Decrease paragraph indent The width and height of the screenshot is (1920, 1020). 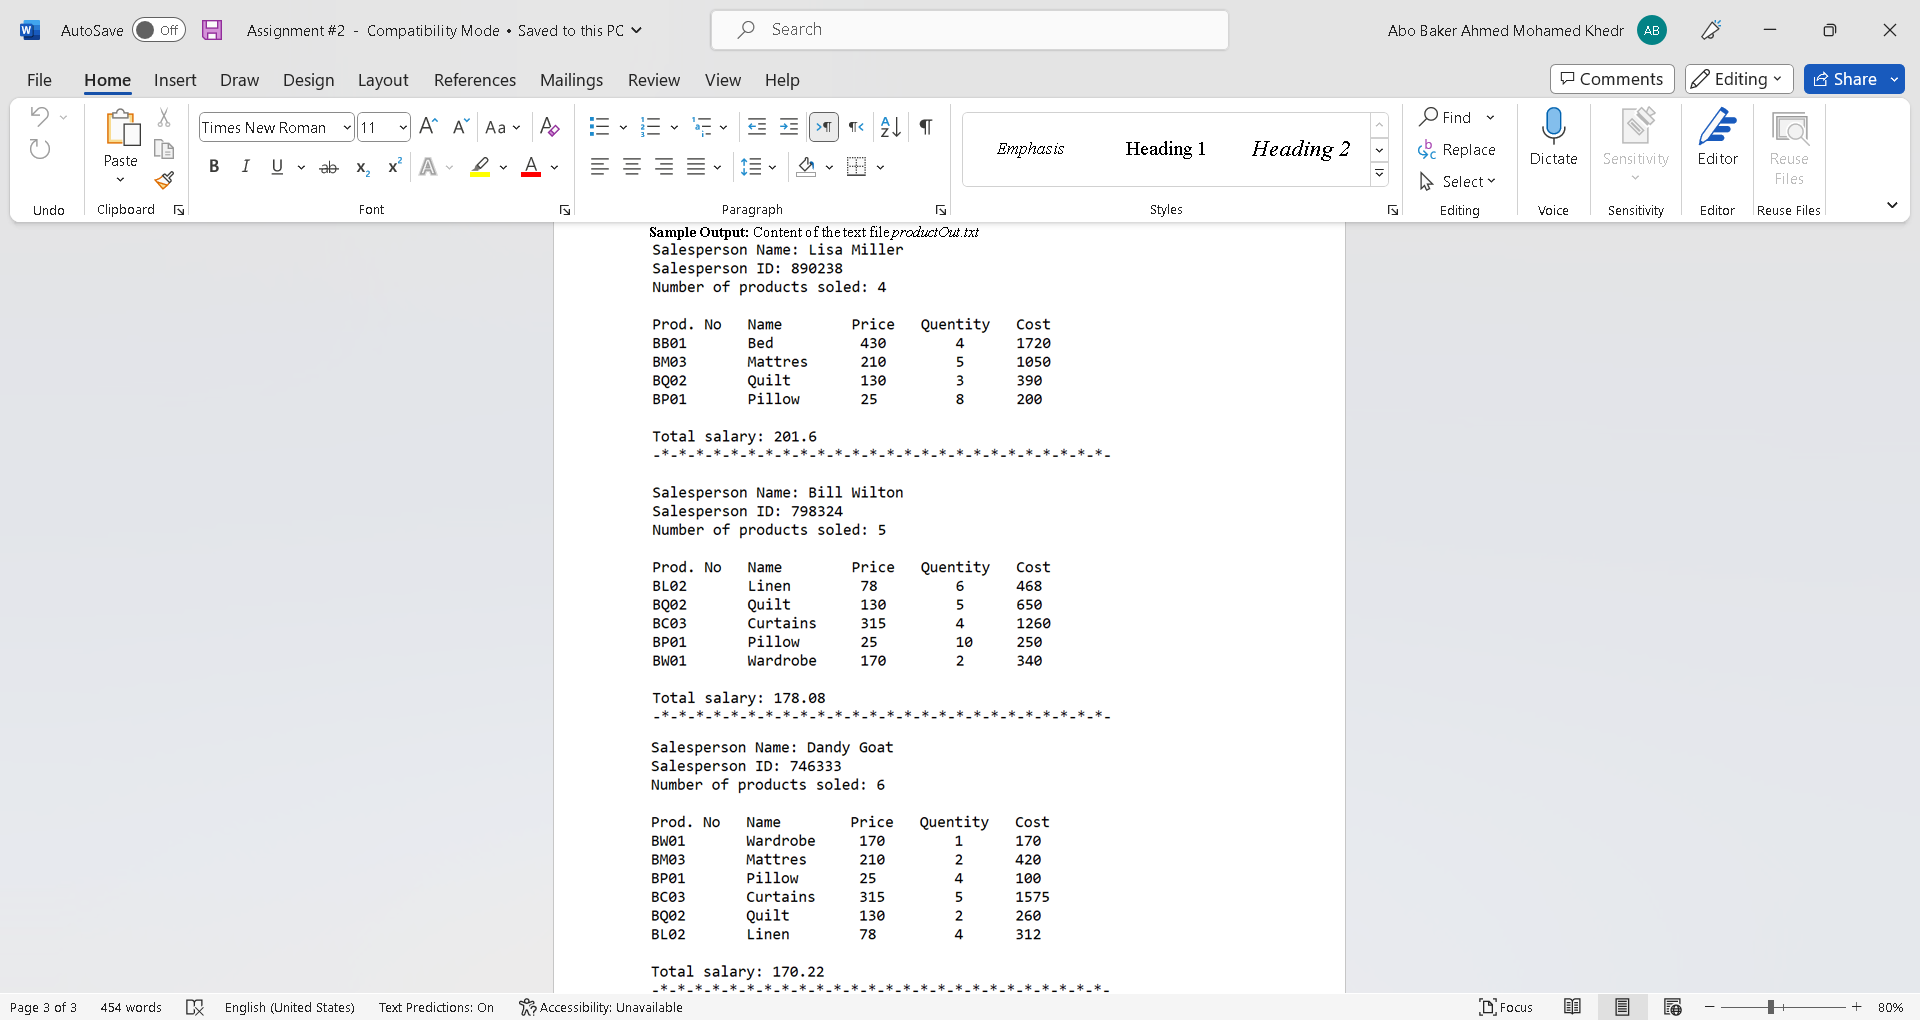(757, 127)
